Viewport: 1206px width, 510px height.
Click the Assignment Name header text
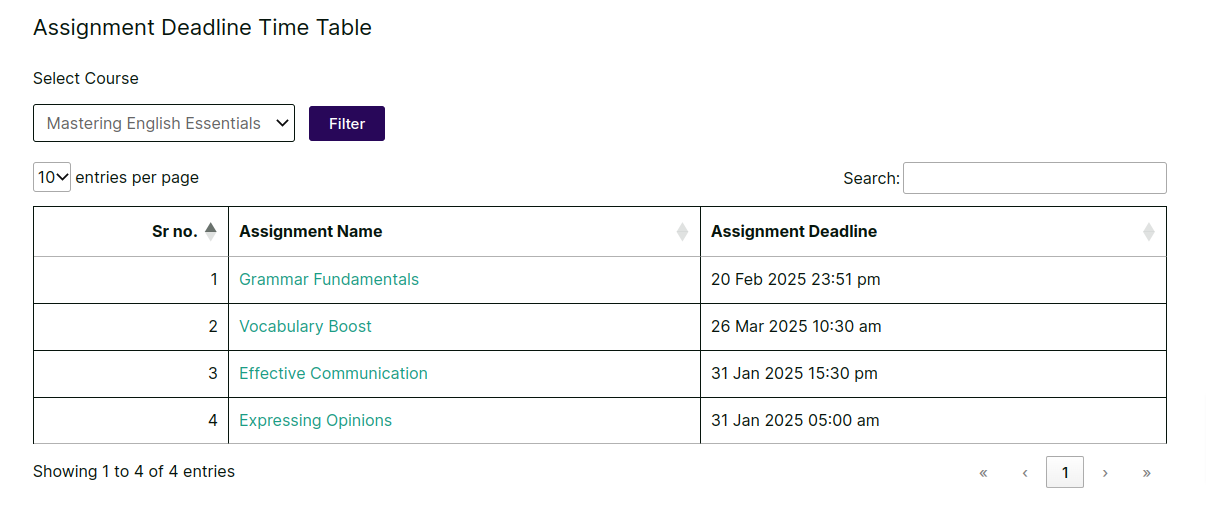[x=311, y=232]
